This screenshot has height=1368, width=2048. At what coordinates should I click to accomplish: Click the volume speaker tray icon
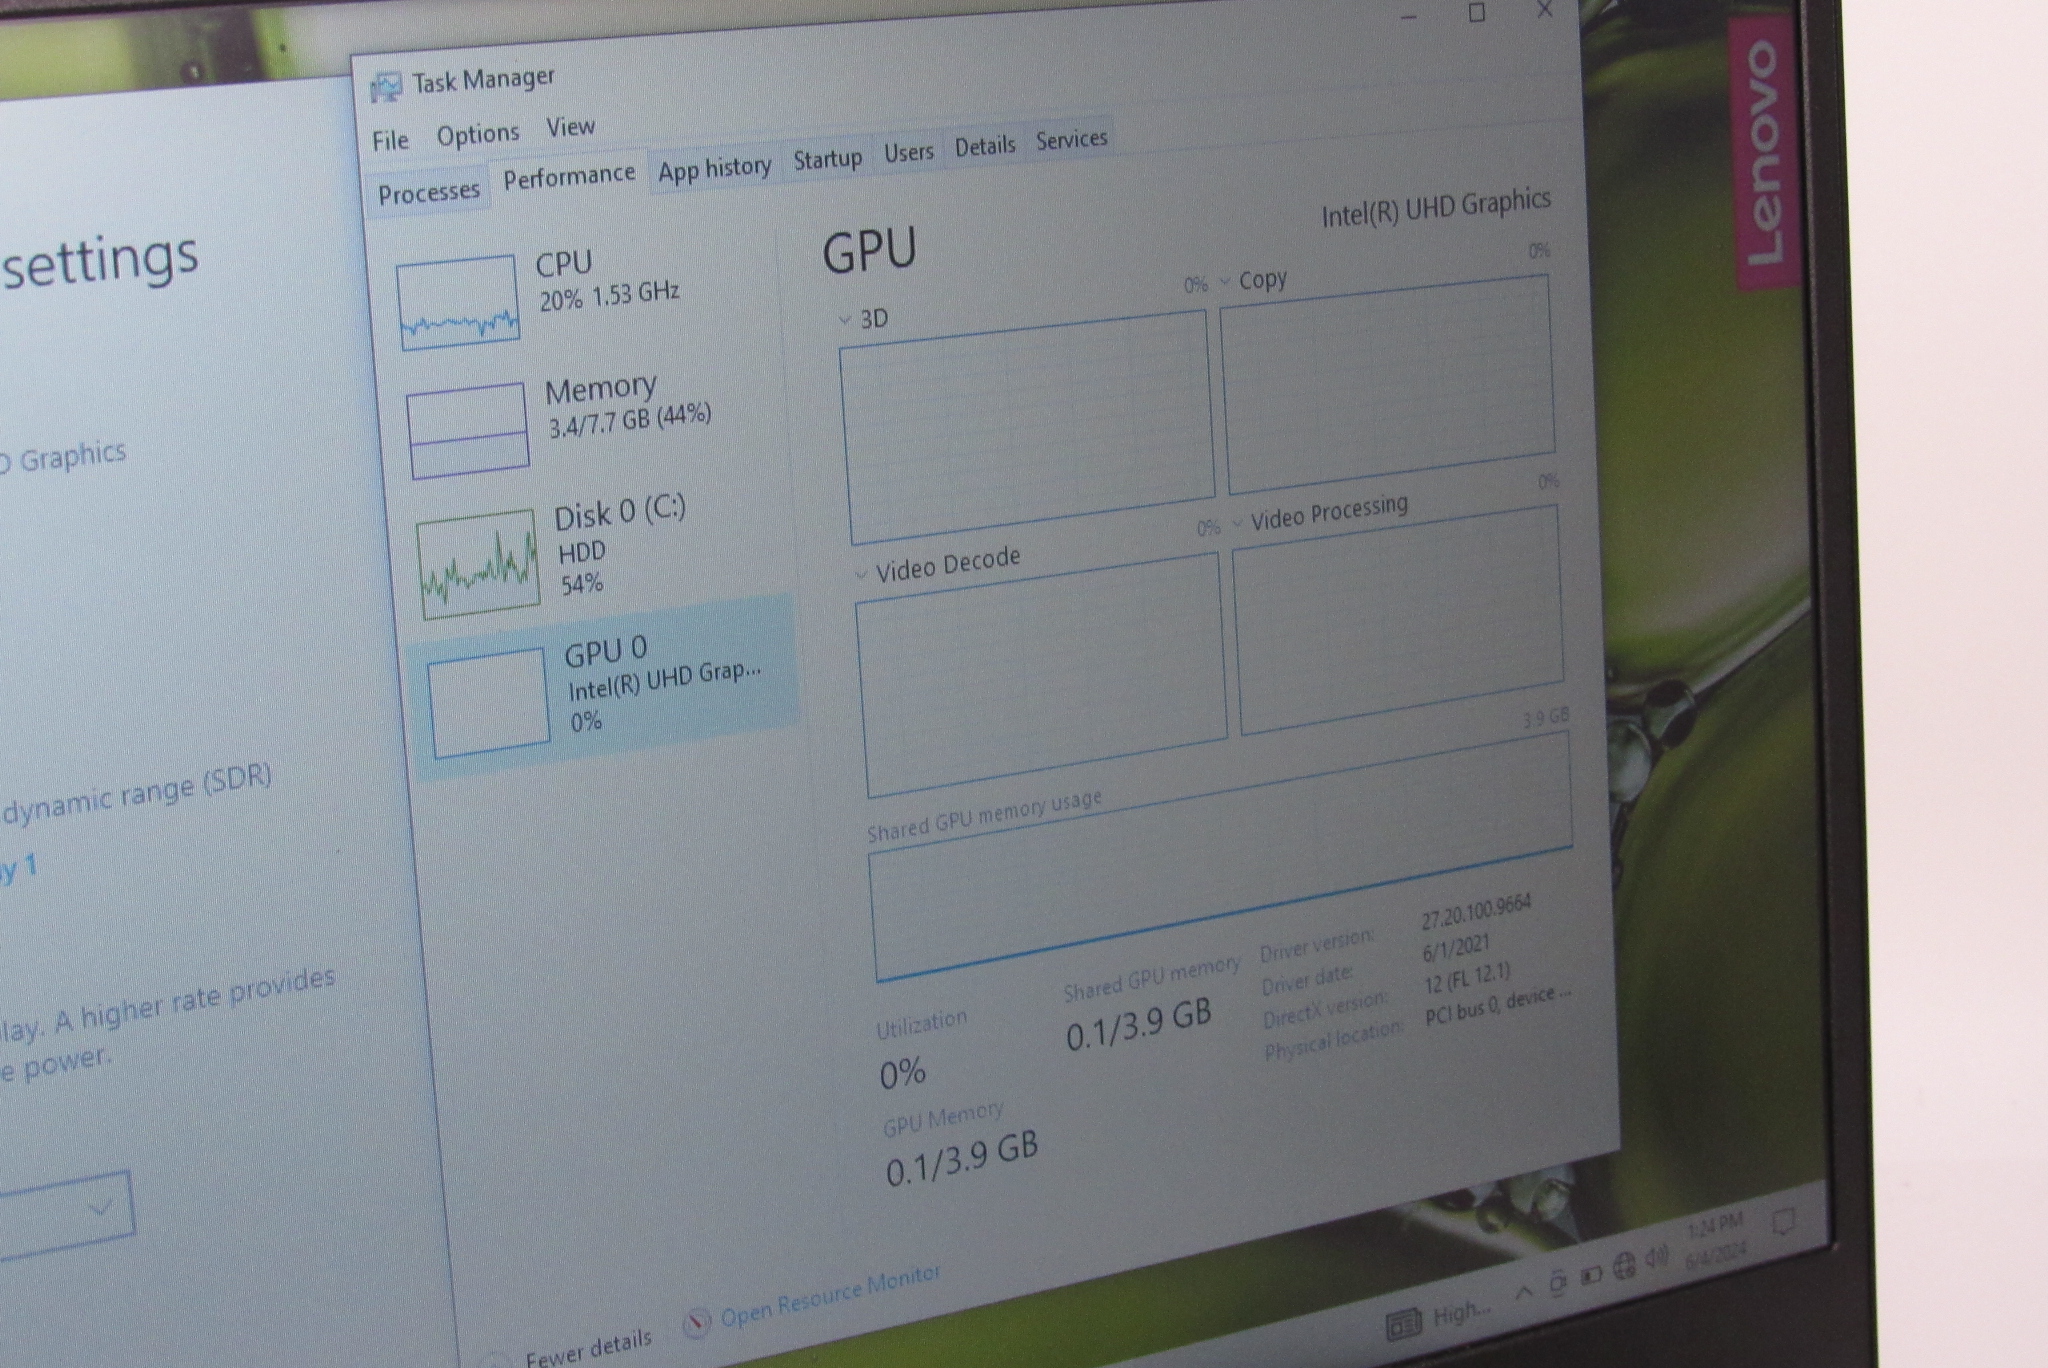tap(1656, 1257)
